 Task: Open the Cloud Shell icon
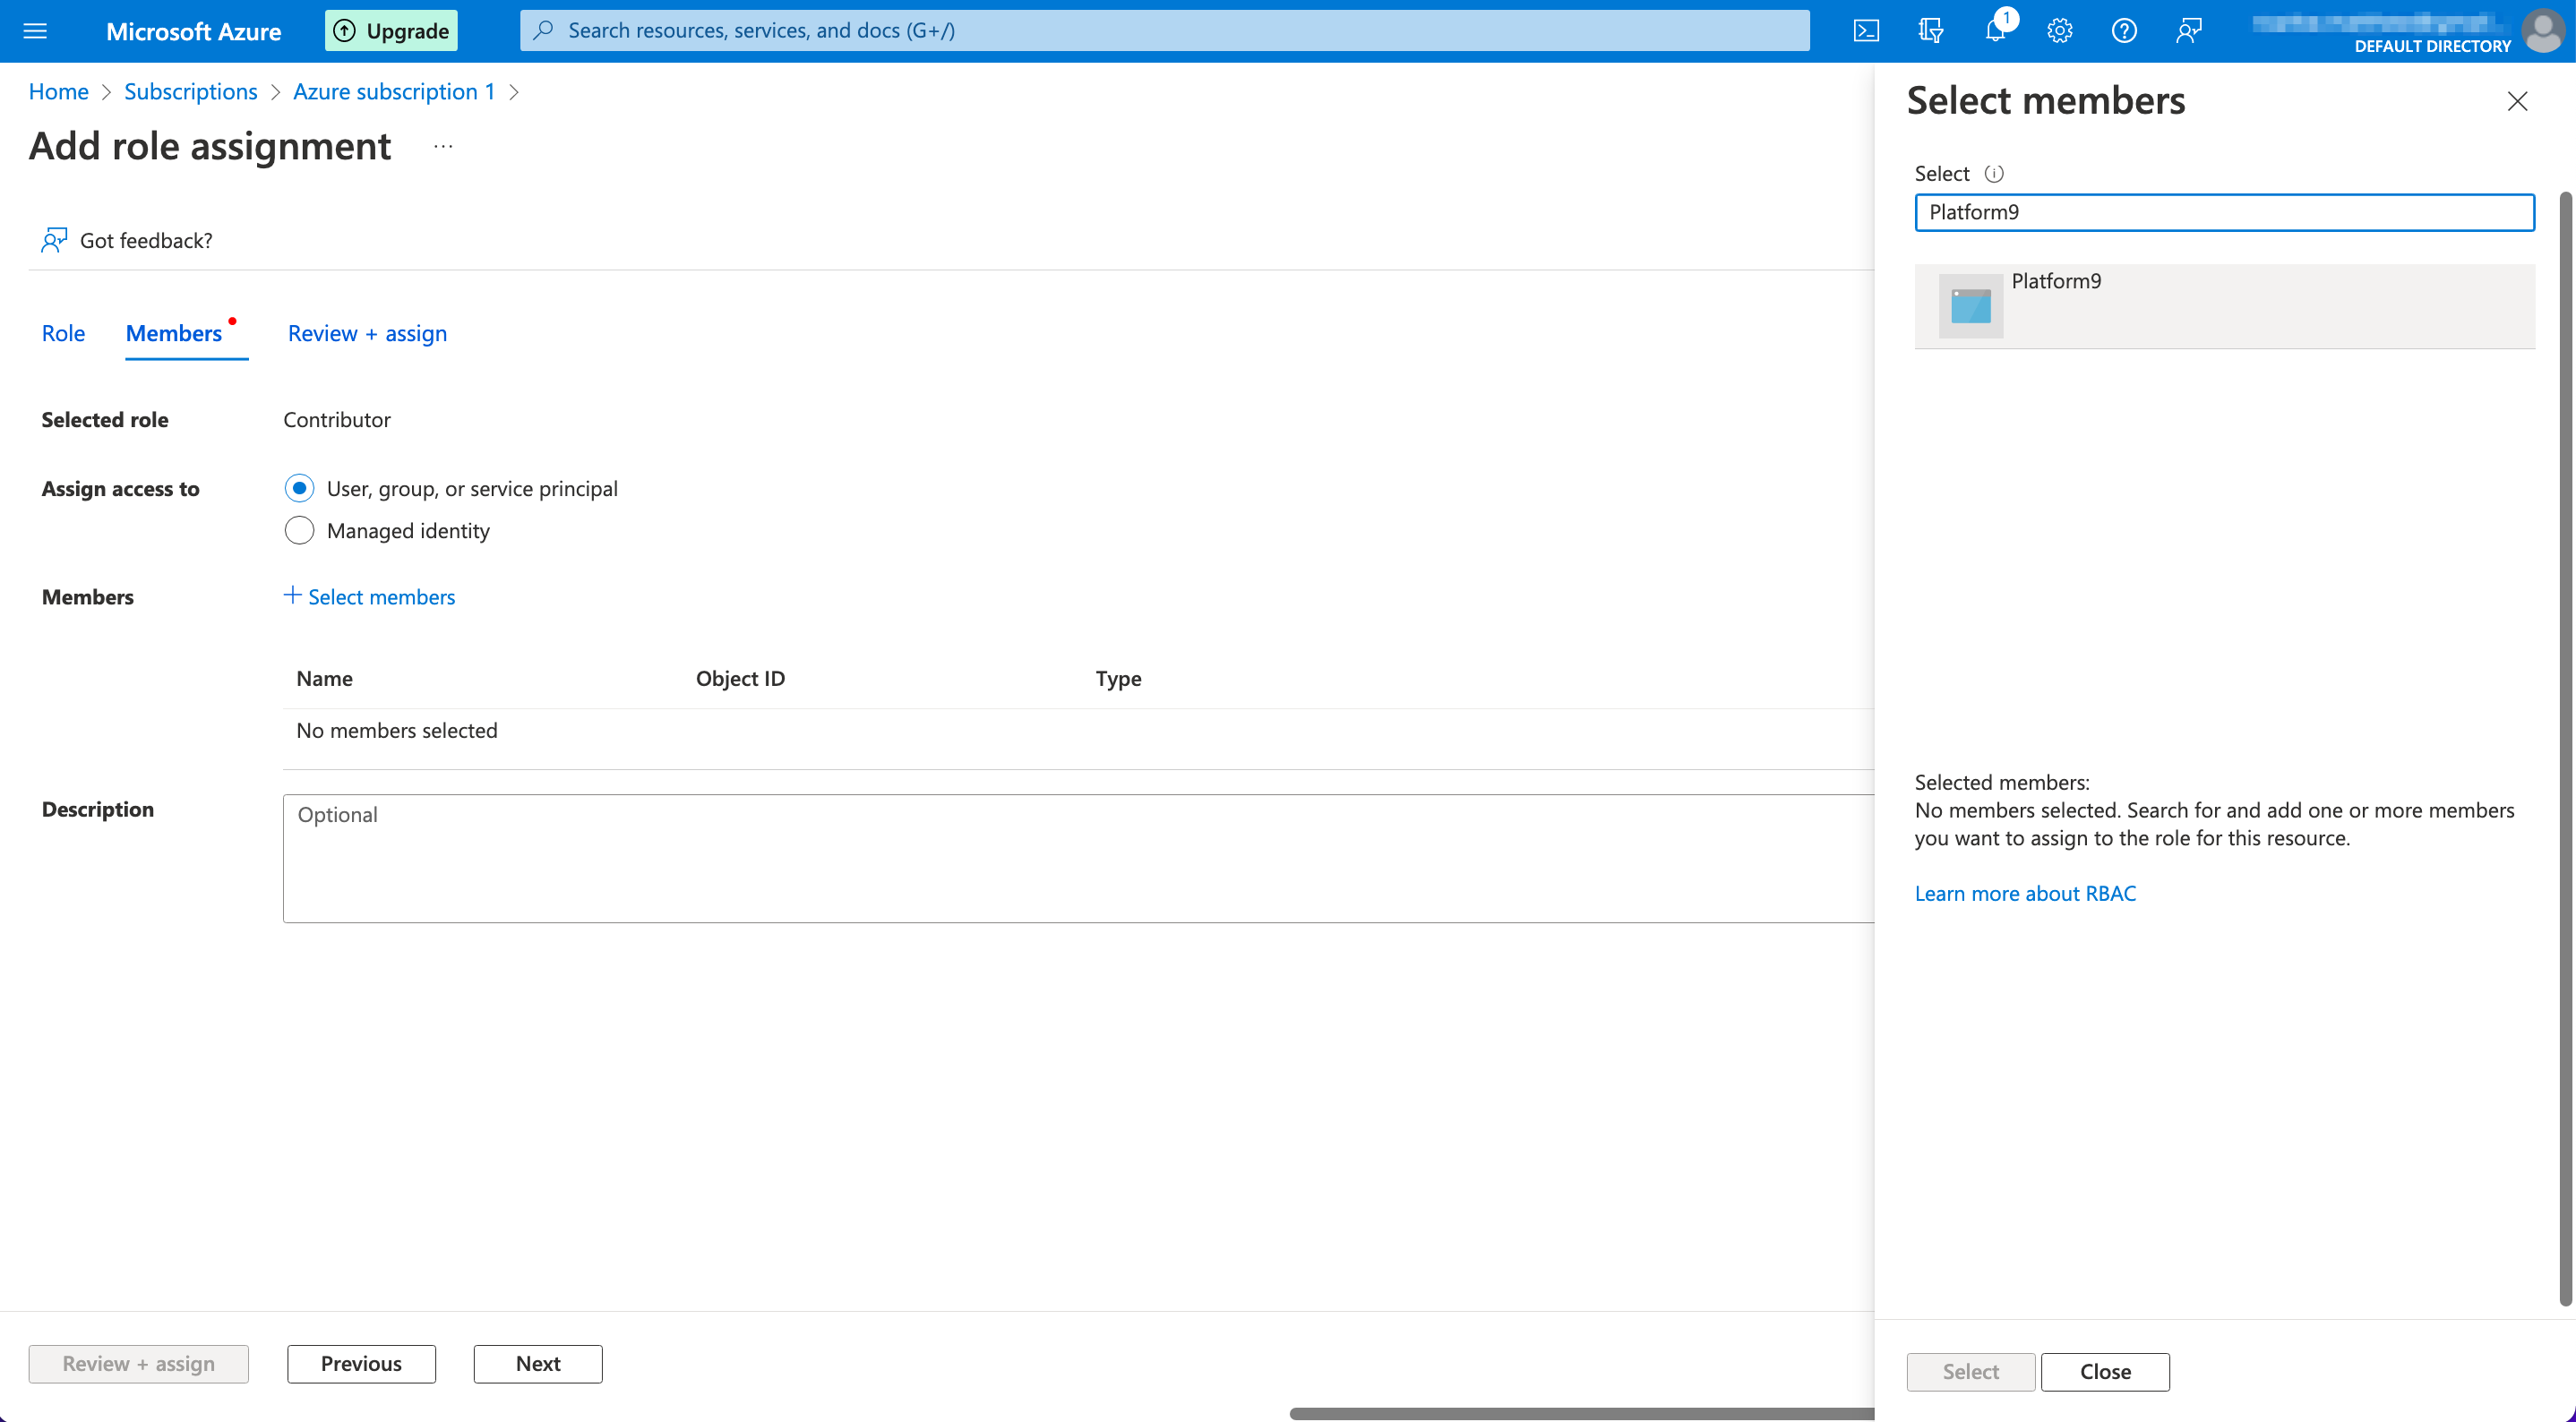point(1866,30)
